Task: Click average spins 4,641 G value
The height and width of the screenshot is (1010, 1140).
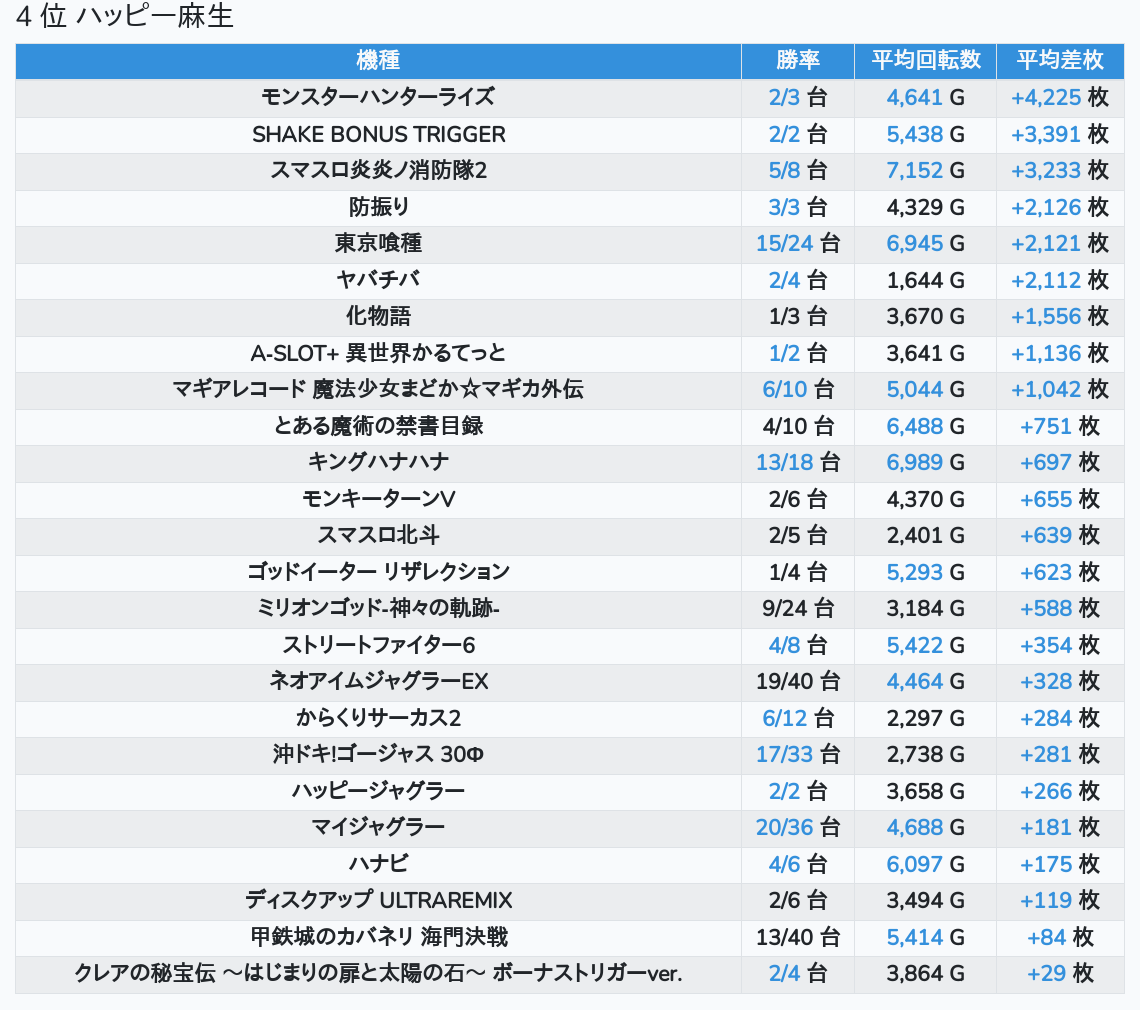Action: click(926, 97)
